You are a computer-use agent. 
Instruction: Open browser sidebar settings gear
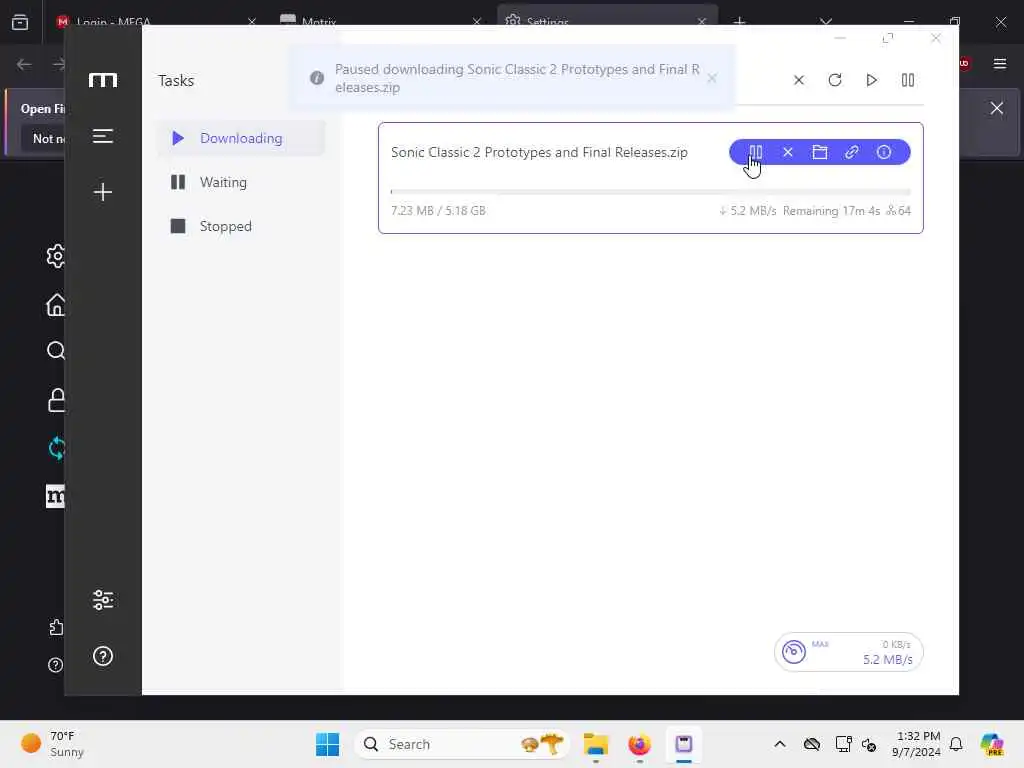point(56,255)
